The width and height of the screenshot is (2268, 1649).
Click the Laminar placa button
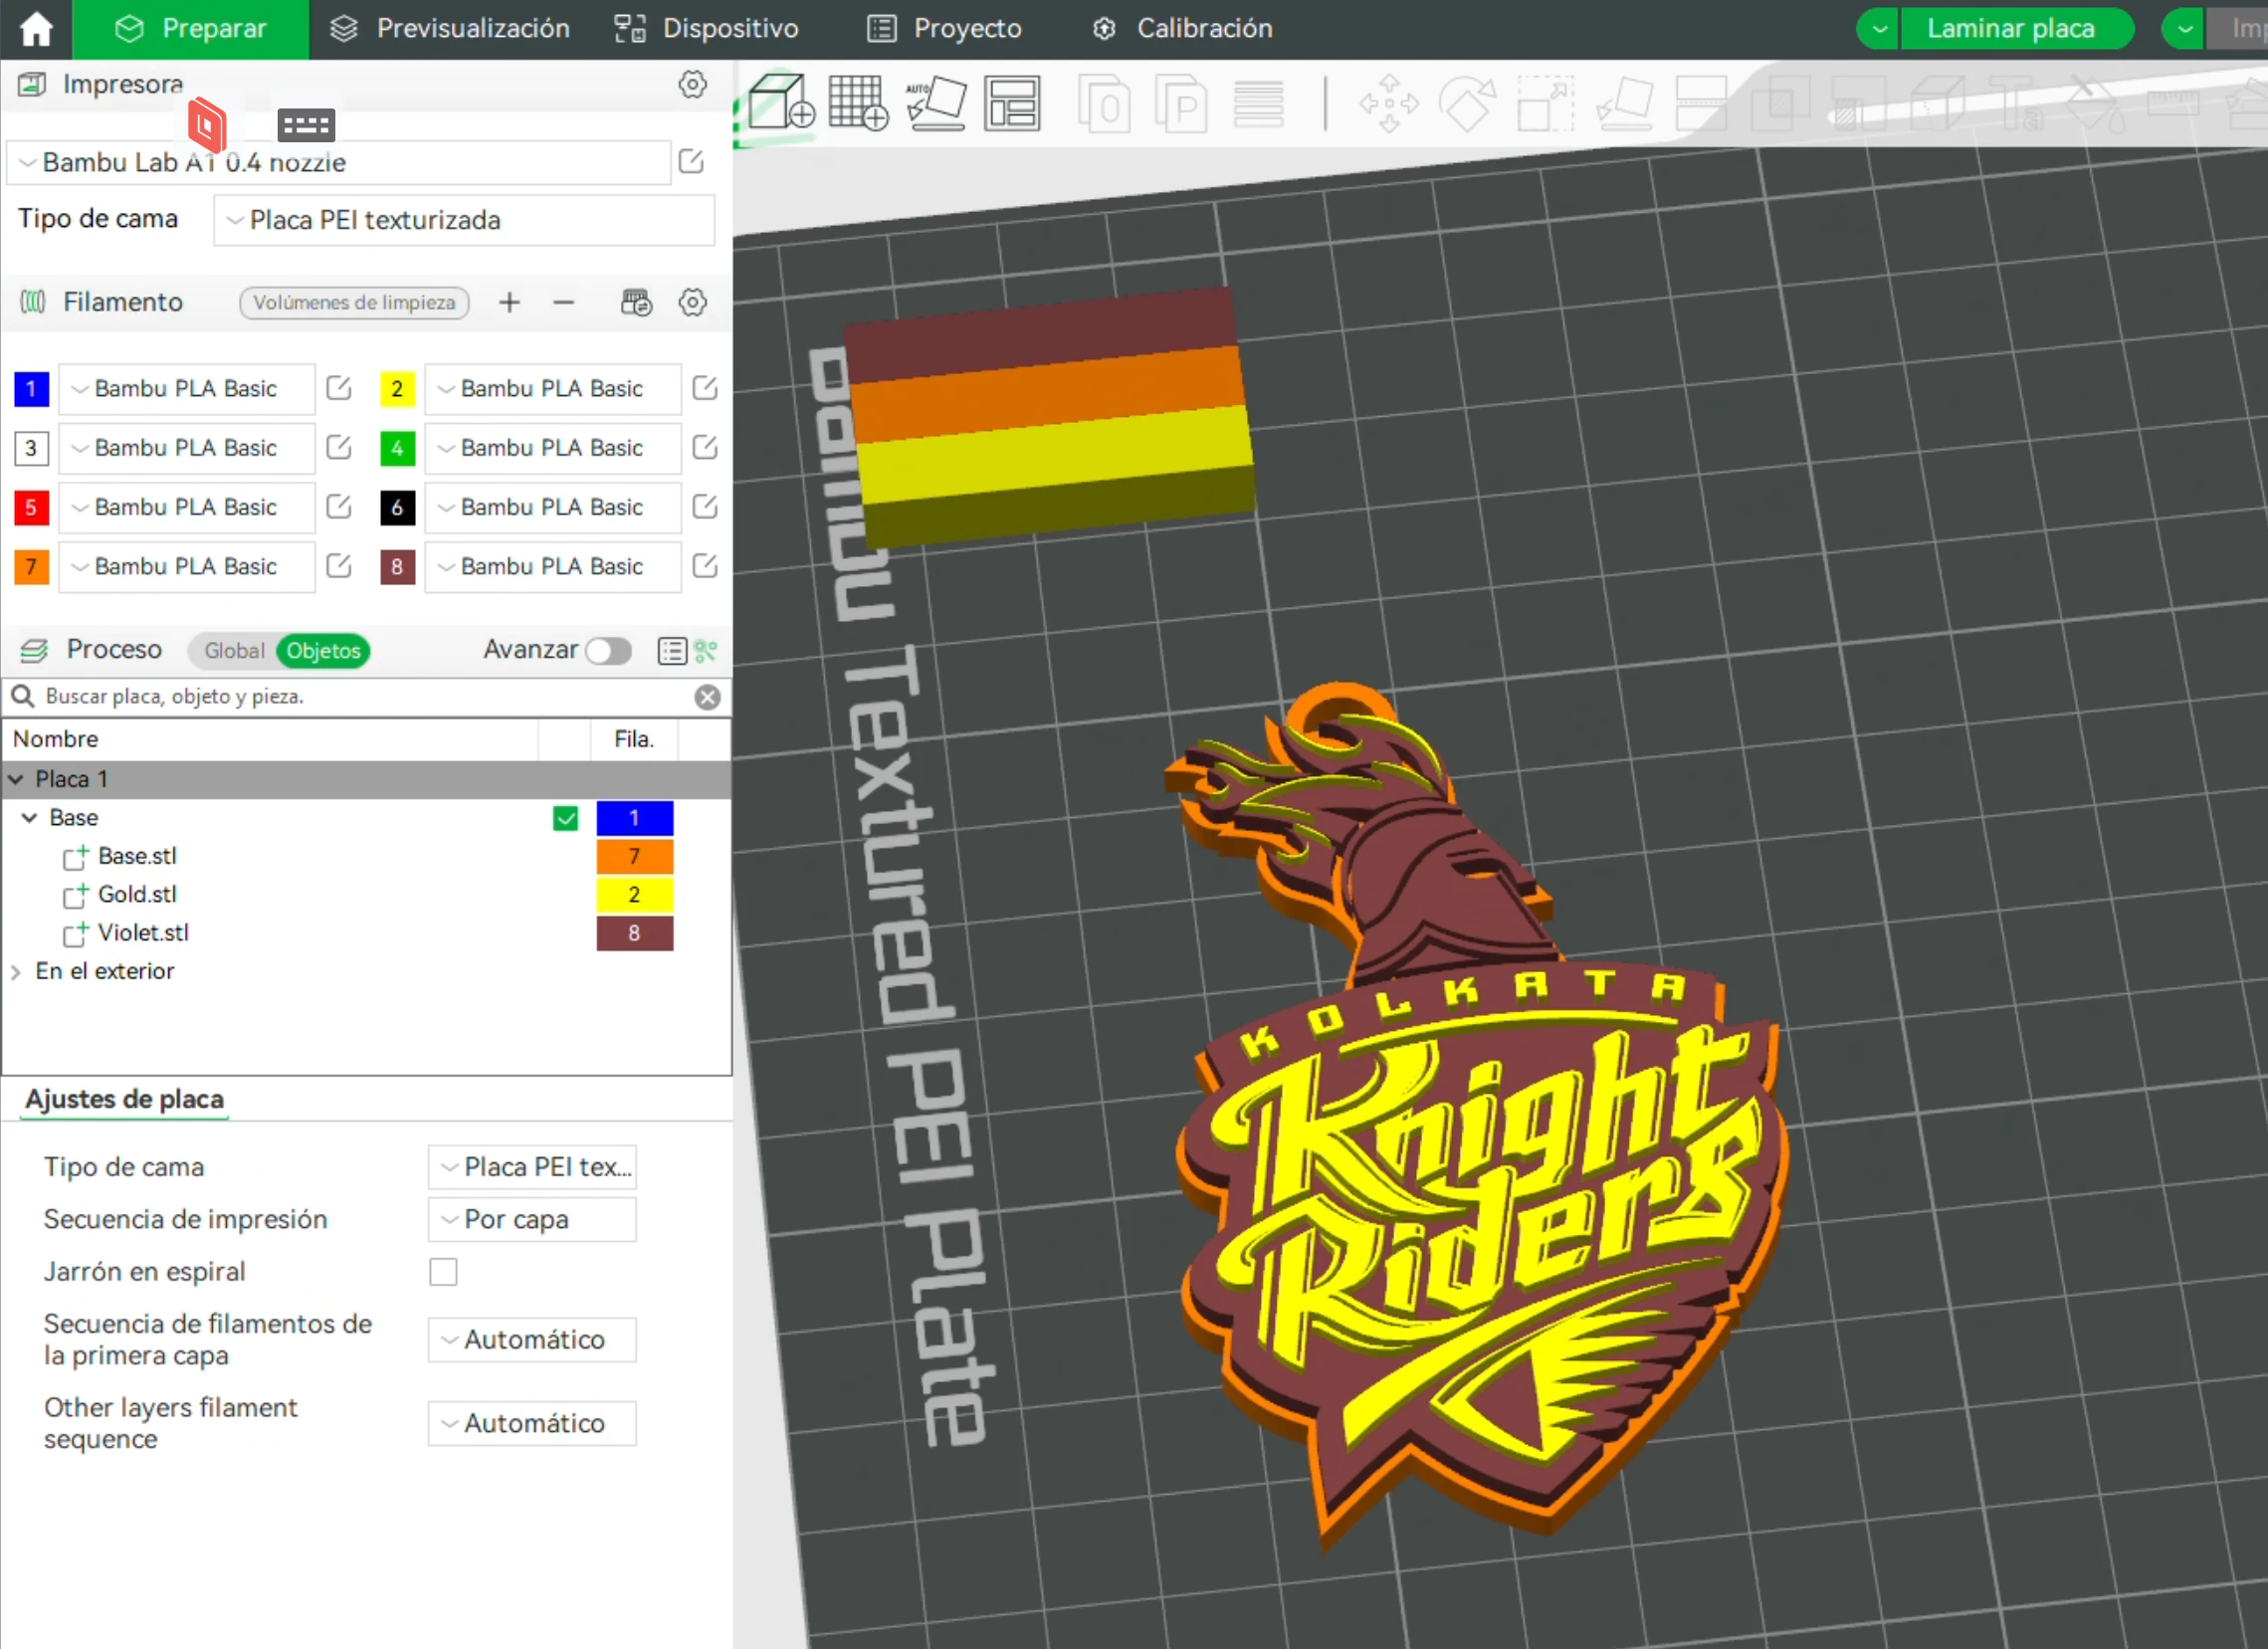[2011, 29]
